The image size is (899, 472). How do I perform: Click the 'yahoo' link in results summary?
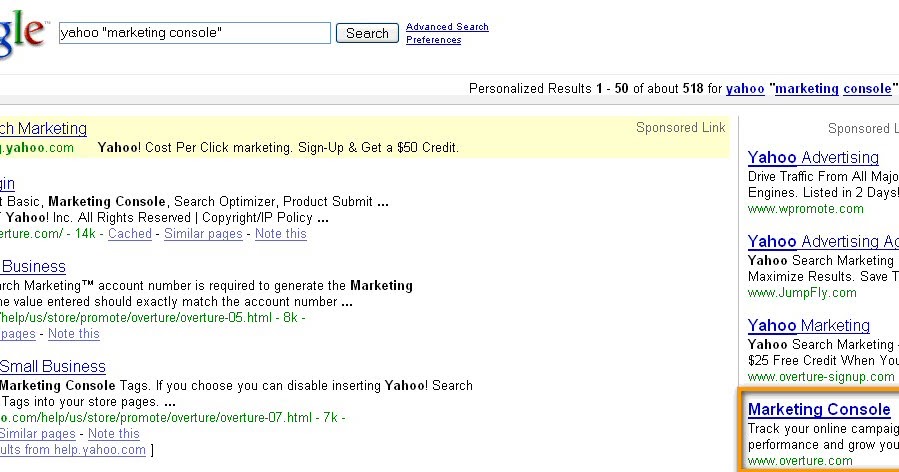click(x=745, y=88)
